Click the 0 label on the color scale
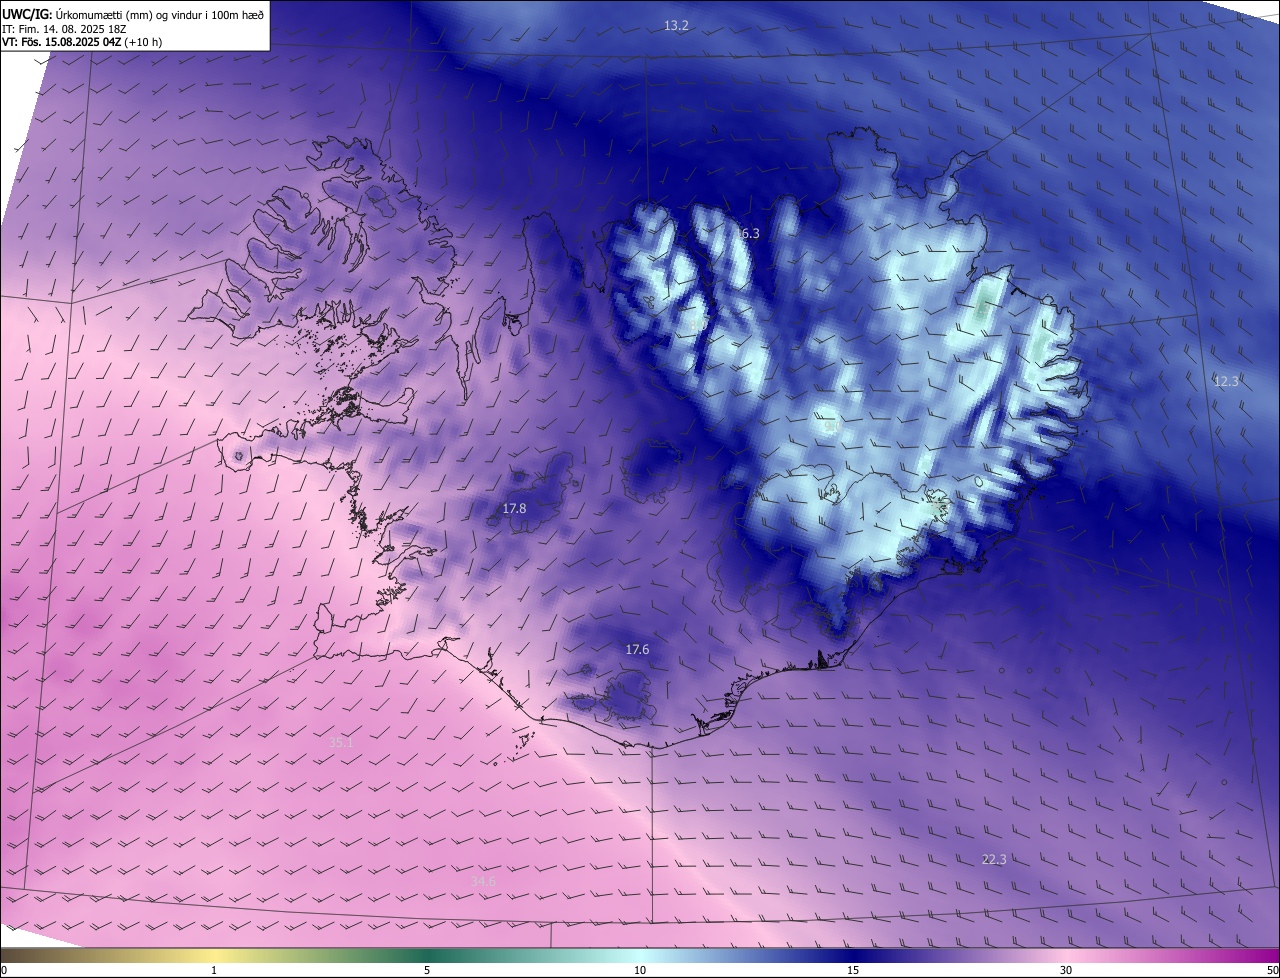The image size is (1280, 978). pos(4,970)
